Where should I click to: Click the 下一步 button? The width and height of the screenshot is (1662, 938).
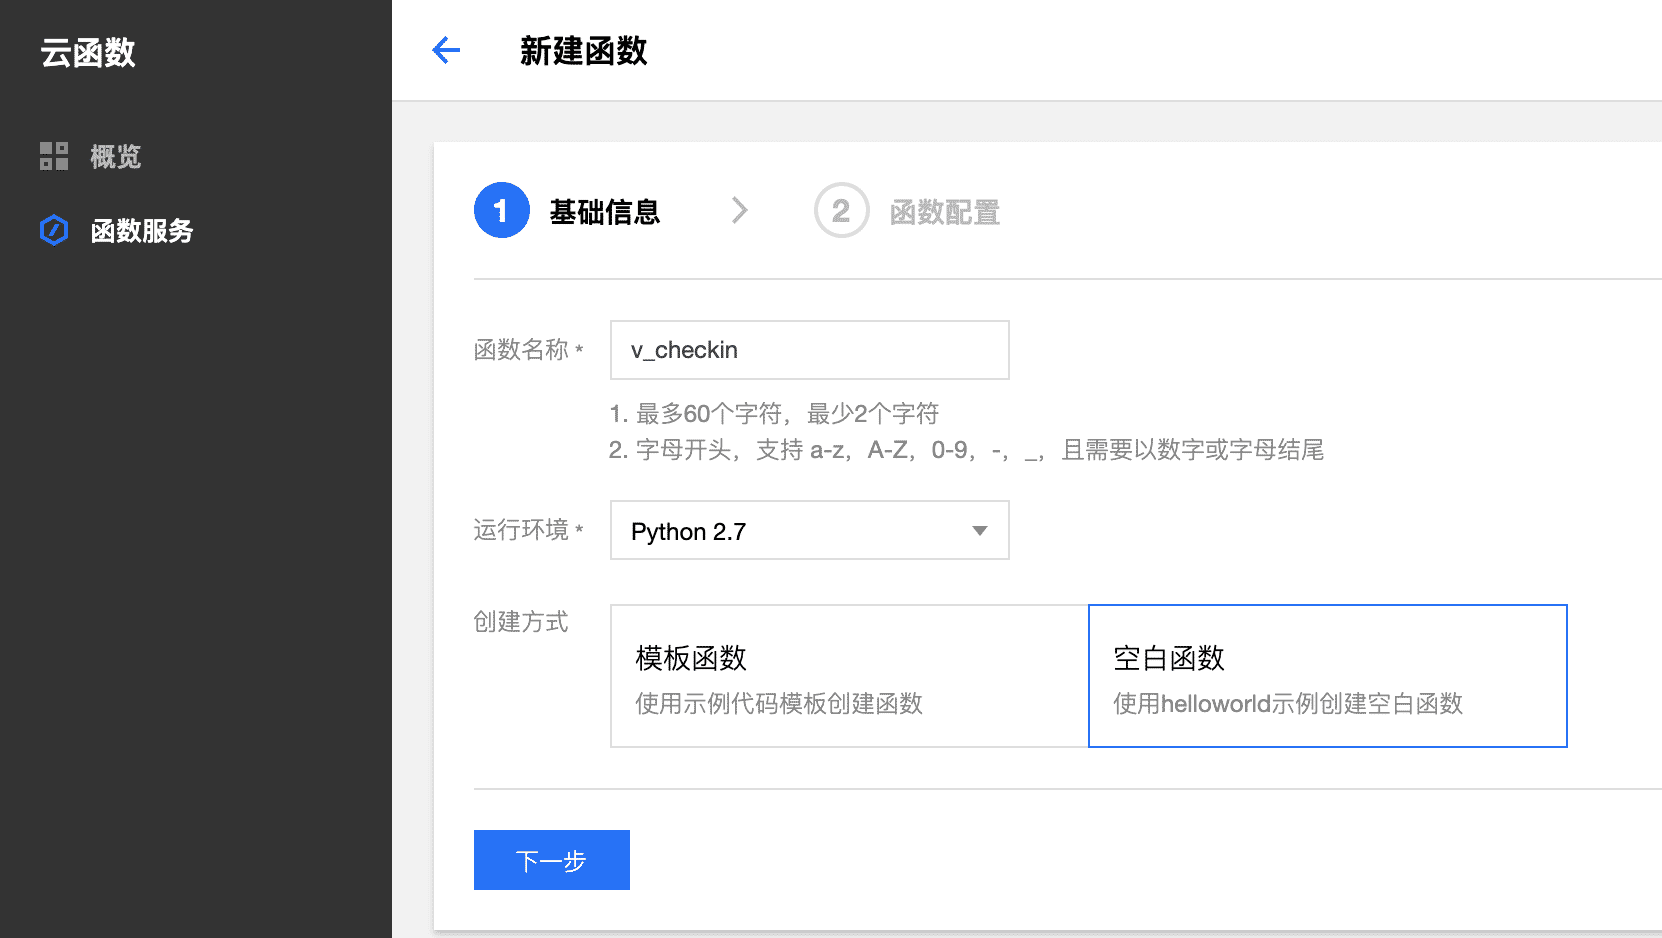click(x=552, y=860)
